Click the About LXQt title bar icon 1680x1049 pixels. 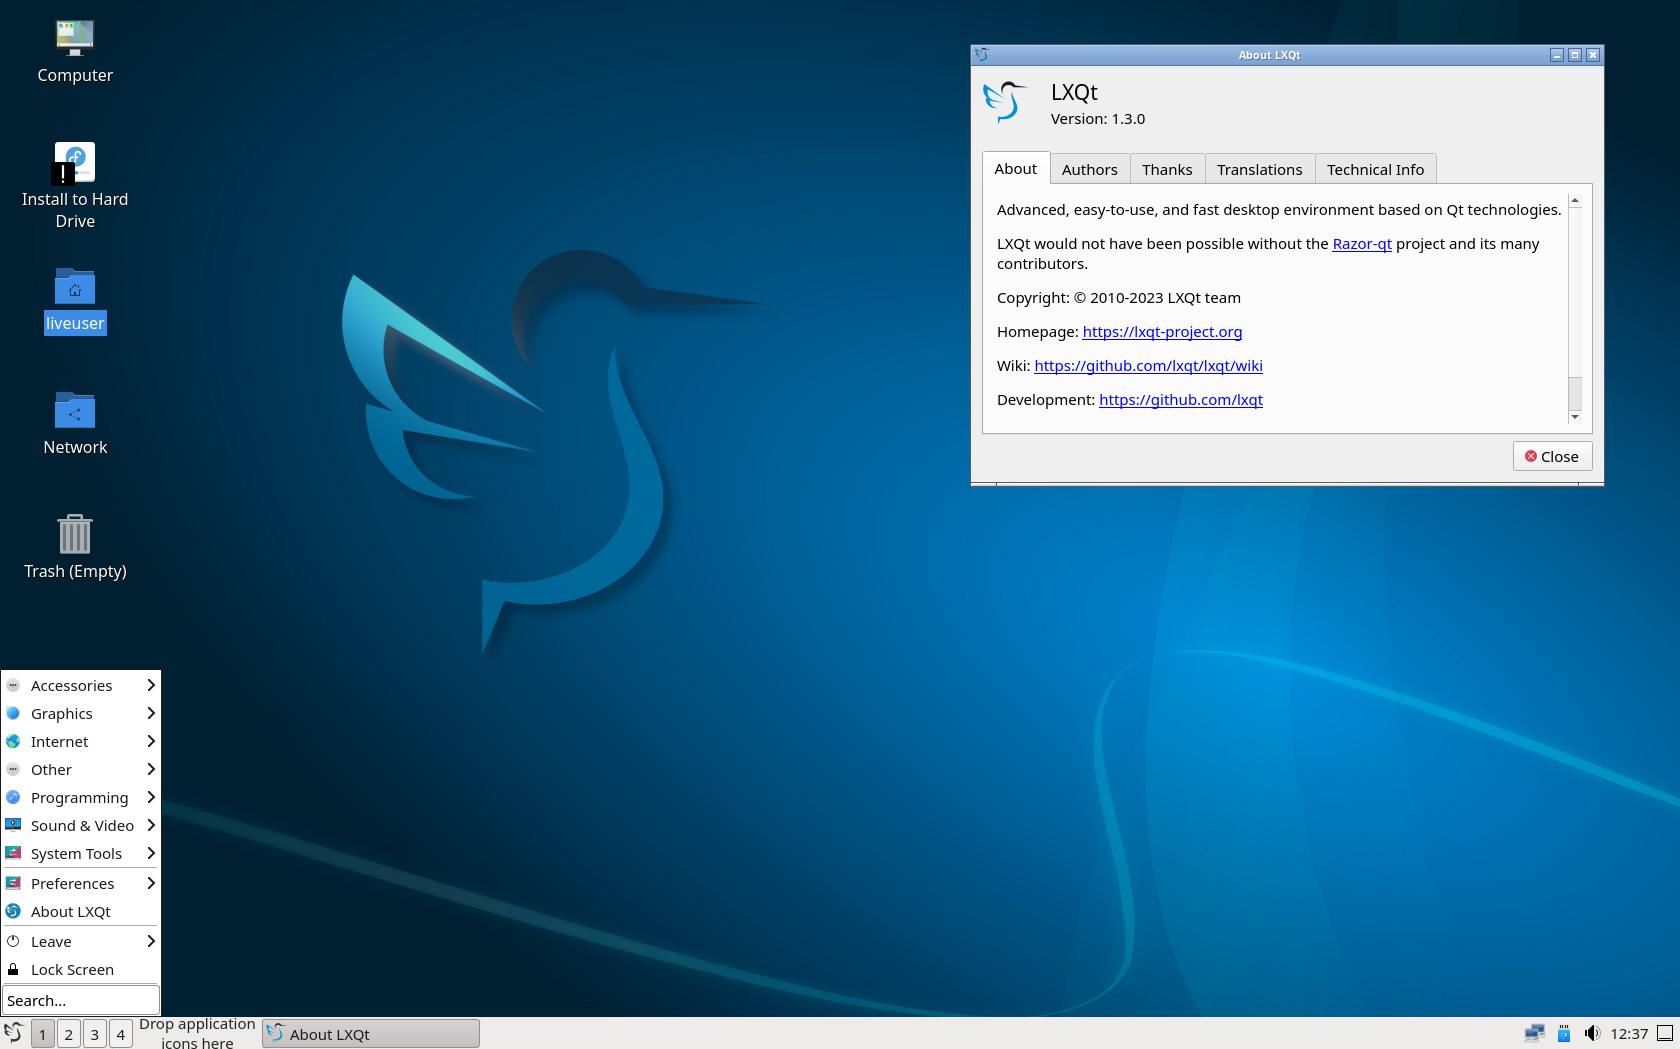(x=982, y=55)
